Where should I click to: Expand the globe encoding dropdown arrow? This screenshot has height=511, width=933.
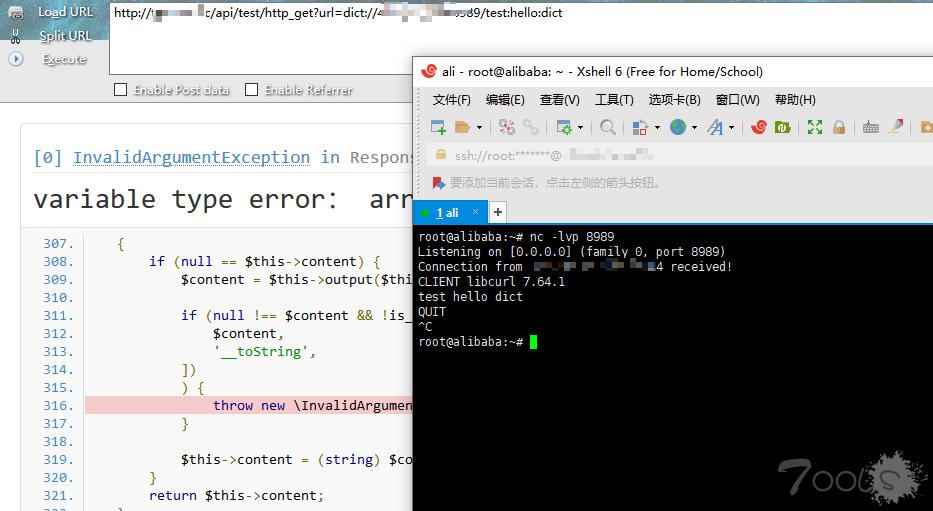click(x=694, y=127)
